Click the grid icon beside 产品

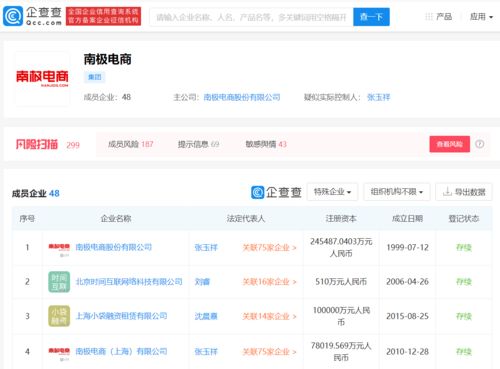coord(429,16)
